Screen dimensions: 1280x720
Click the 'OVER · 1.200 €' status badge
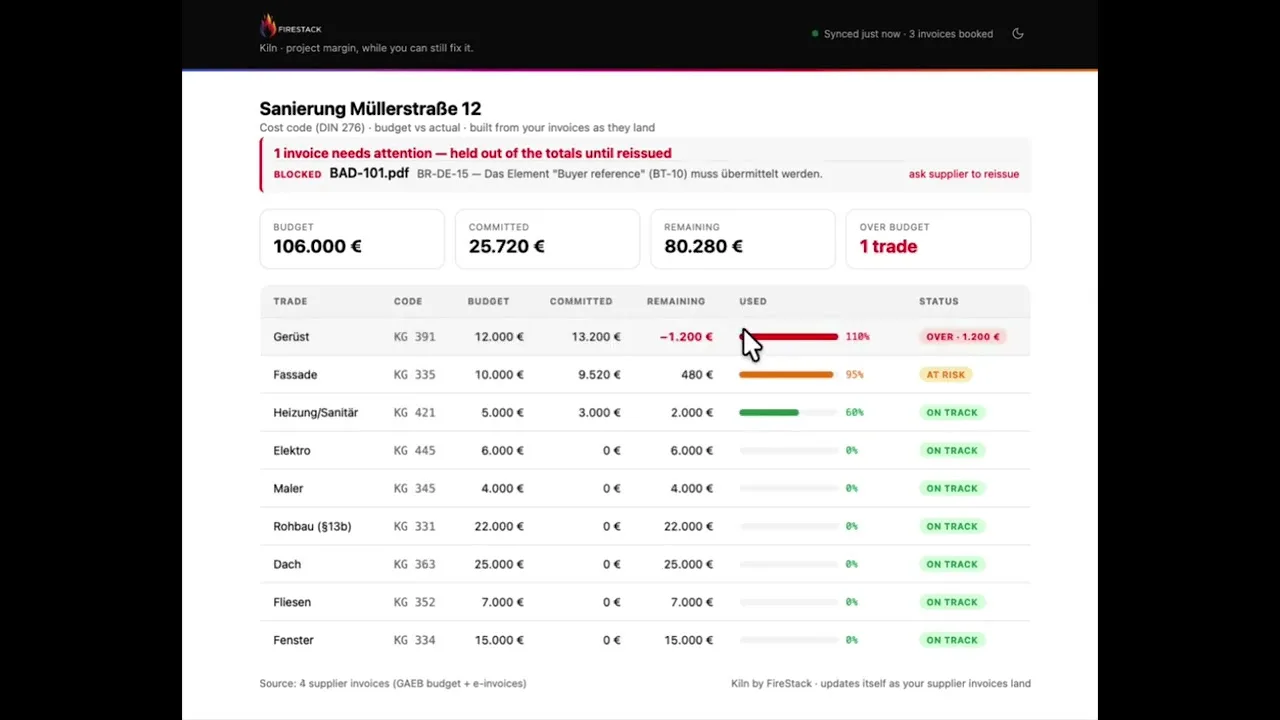click(x=962, y=337)
